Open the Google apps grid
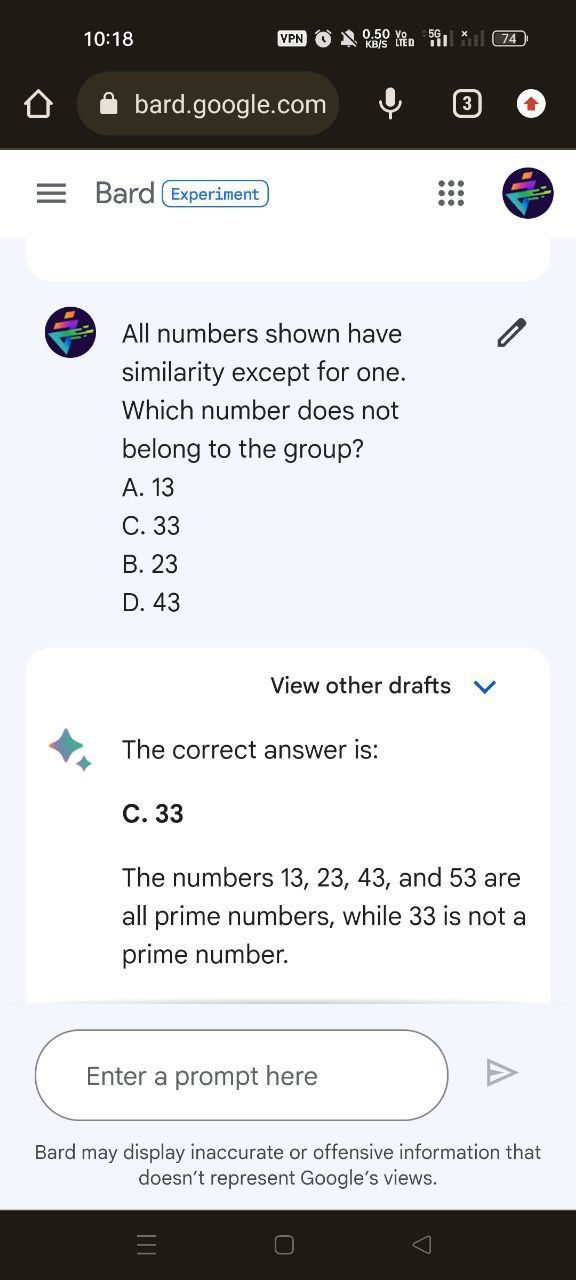576x1280 pixels. coord(451,193)
